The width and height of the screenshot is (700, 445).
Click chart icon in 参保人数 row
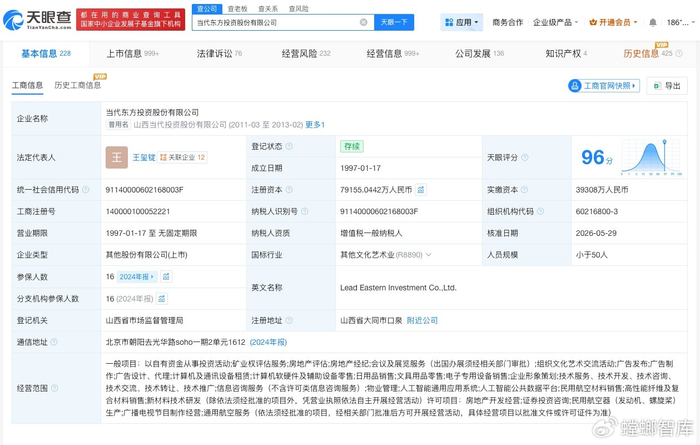166,277
